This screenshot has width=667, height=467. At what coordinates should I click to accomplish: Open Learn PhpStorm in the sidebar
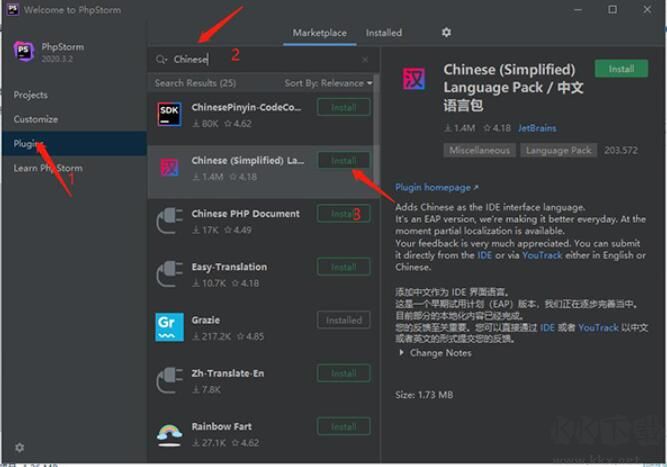coord(48,168)
